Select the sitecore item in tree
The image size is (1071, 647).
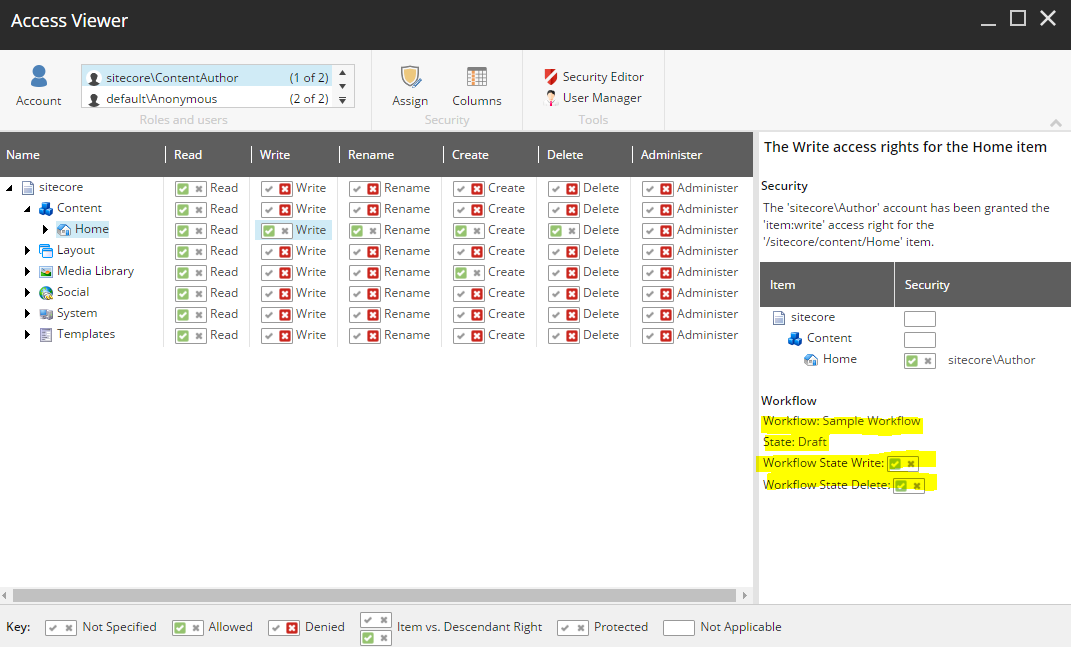tap(61, 187)
